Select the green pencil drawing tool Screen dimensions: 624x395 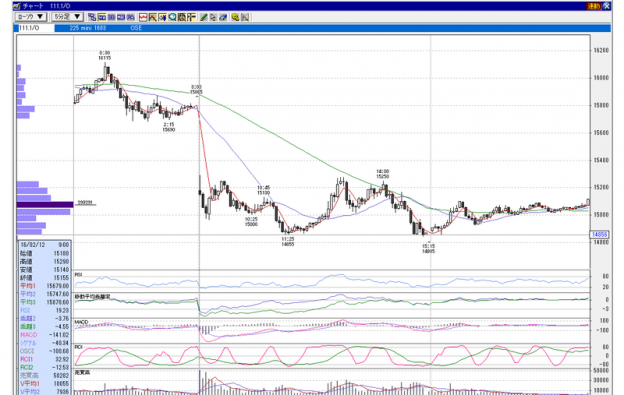[203, 17]
